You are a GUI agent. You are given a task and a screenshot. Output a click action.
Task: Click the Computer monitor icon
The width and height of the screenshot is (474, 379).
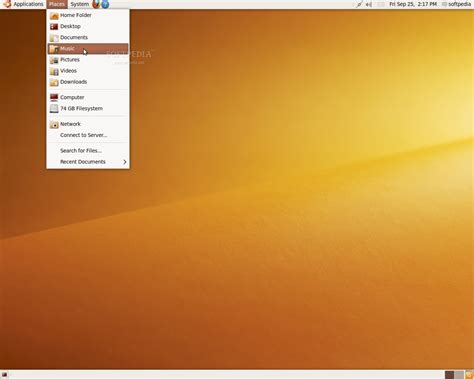coord(54,97)
